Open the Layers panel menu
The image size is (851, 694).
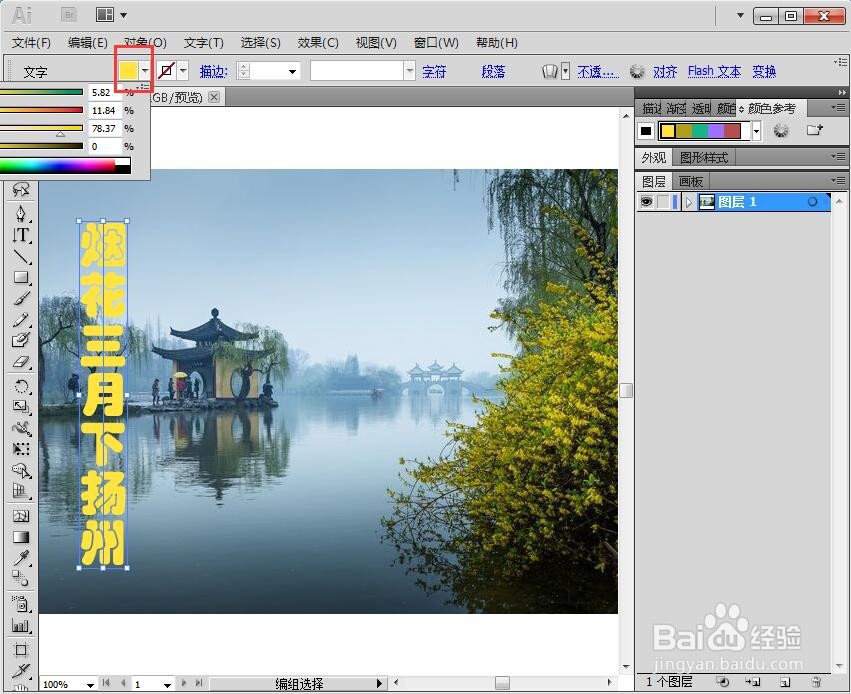839,180
